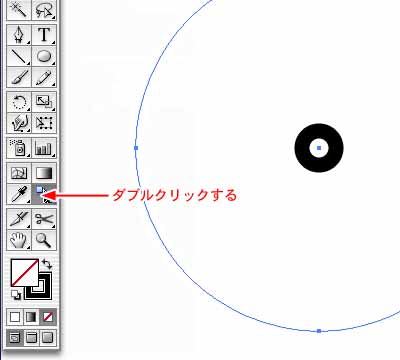Select the Rotate tool
The width and height of the screenshot is (400, 360).
[x=19, y=102]
